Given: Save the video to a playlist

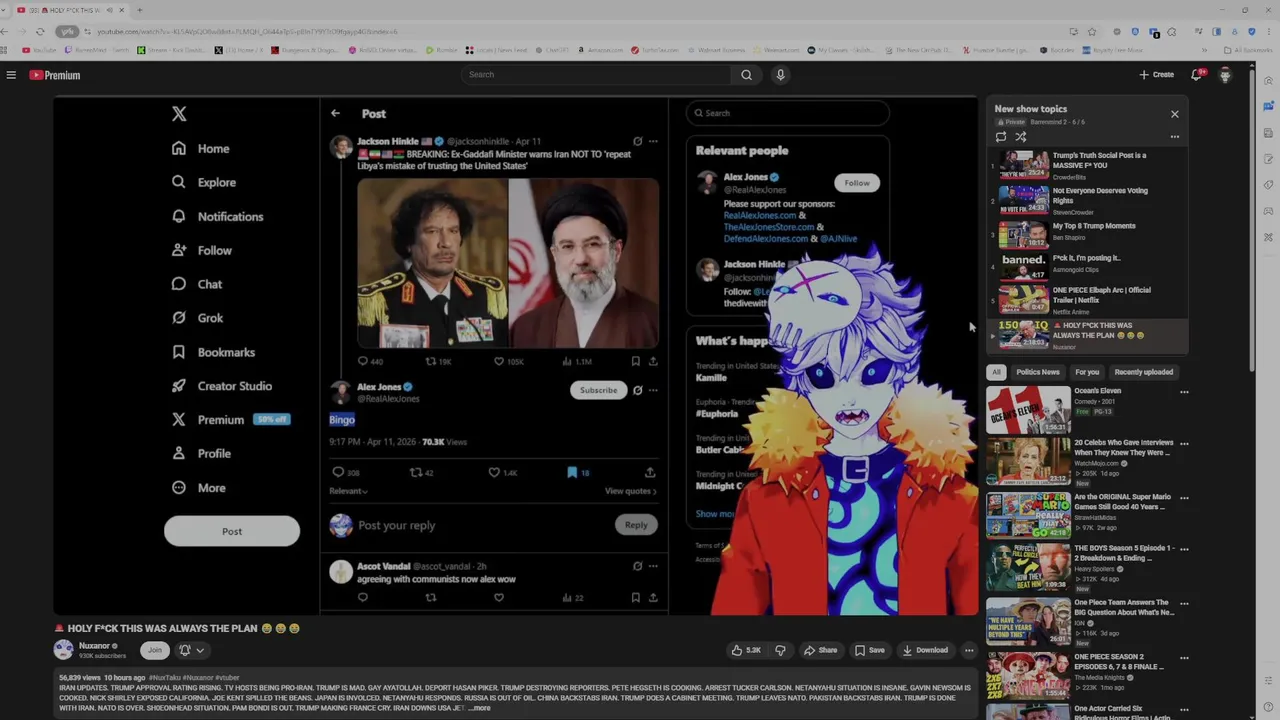Looking at the screenshot, I should click(x=869, y=650).
